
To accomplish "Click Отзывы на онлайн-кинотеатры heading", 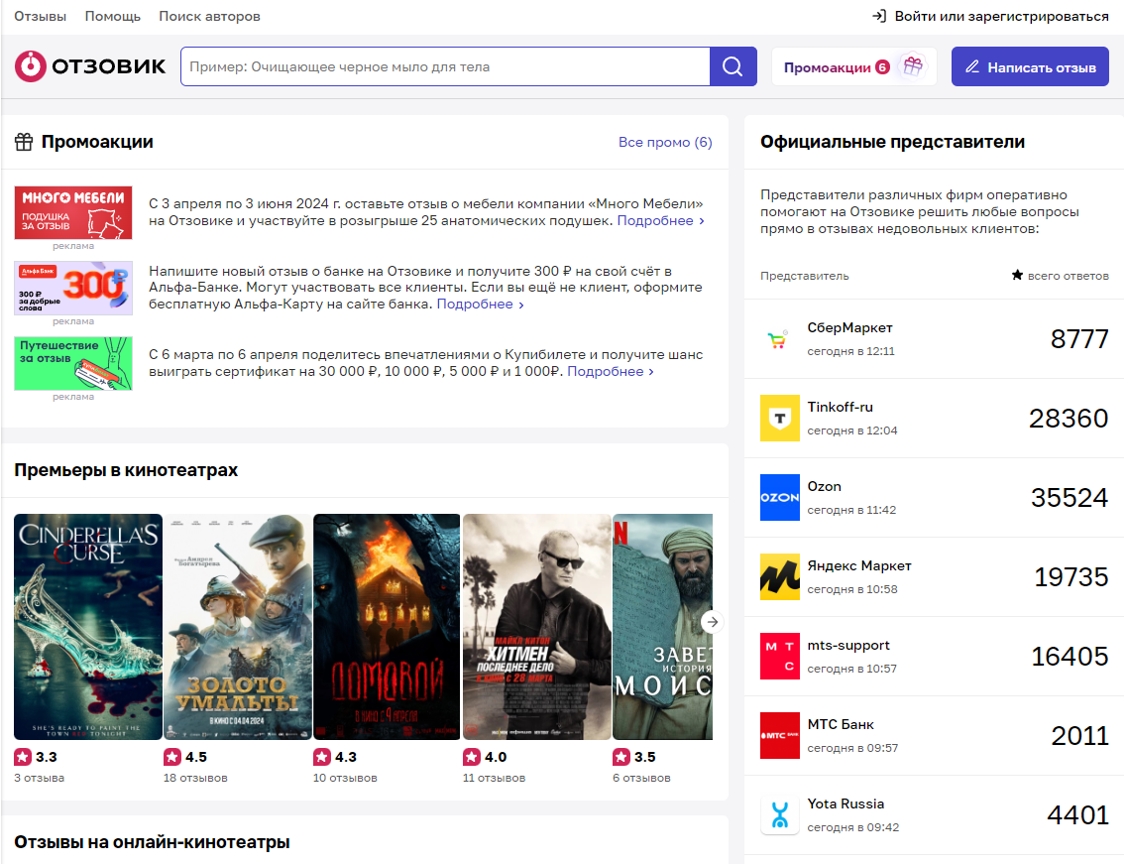I will tap(152, 842).
